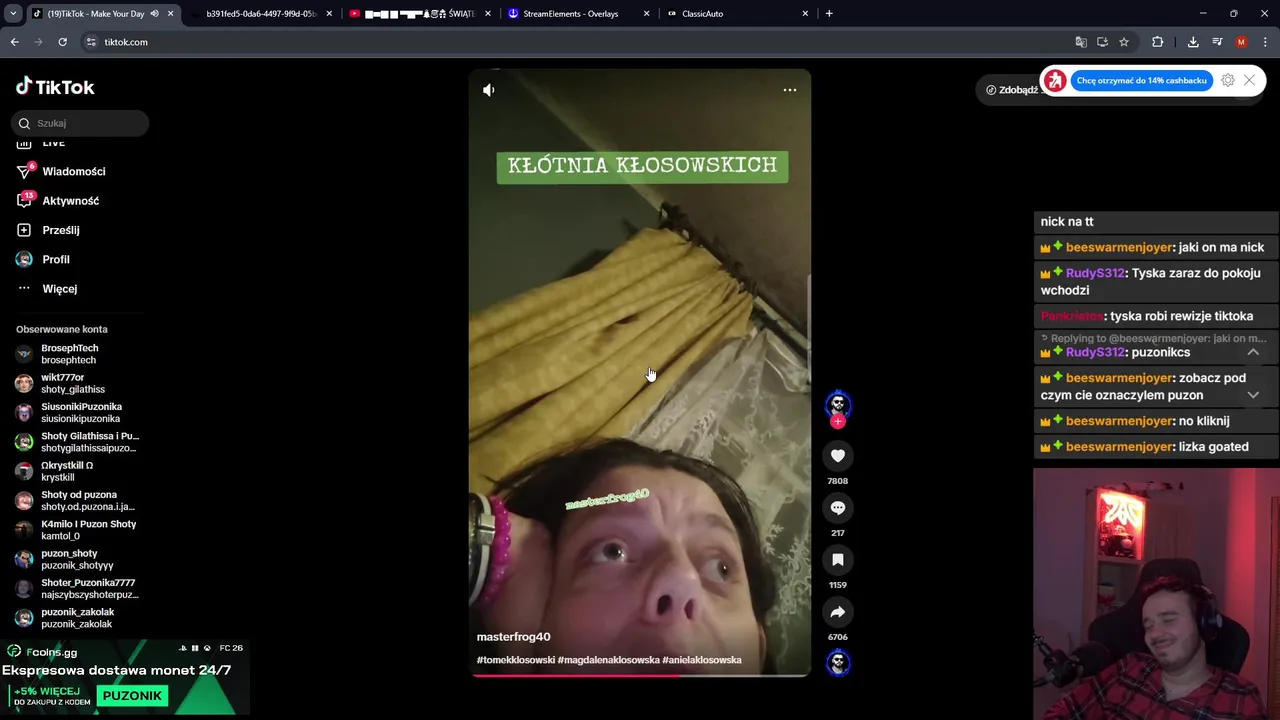Go to Profil in the sidebar
1280x720 pixels.
click(56, 259)
